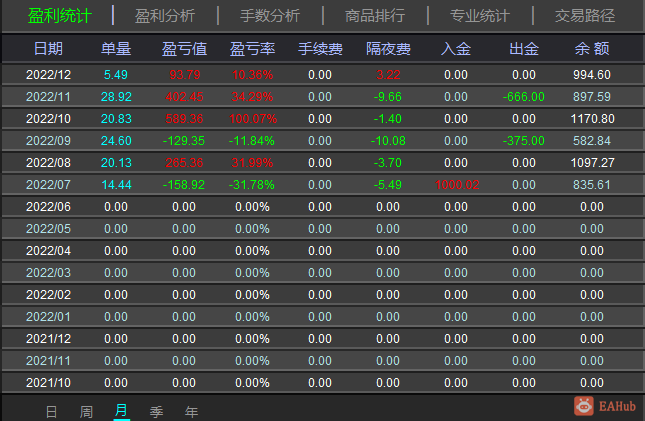Select the 2022/07 date cell

click(x=48, y=185)
